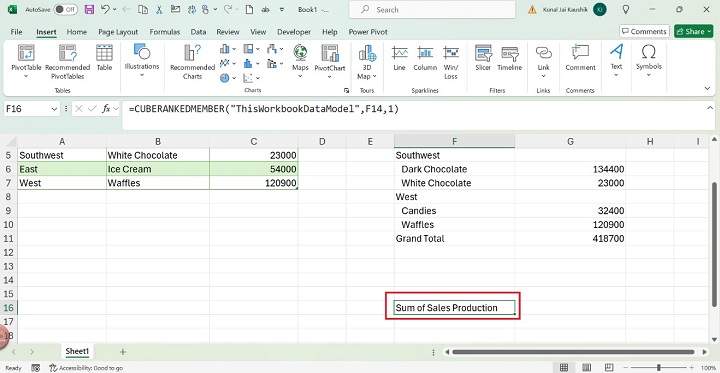This screenshot has width=720, height=373.
Task: Click the zoom slider handle
Action: tap(658, 367)
